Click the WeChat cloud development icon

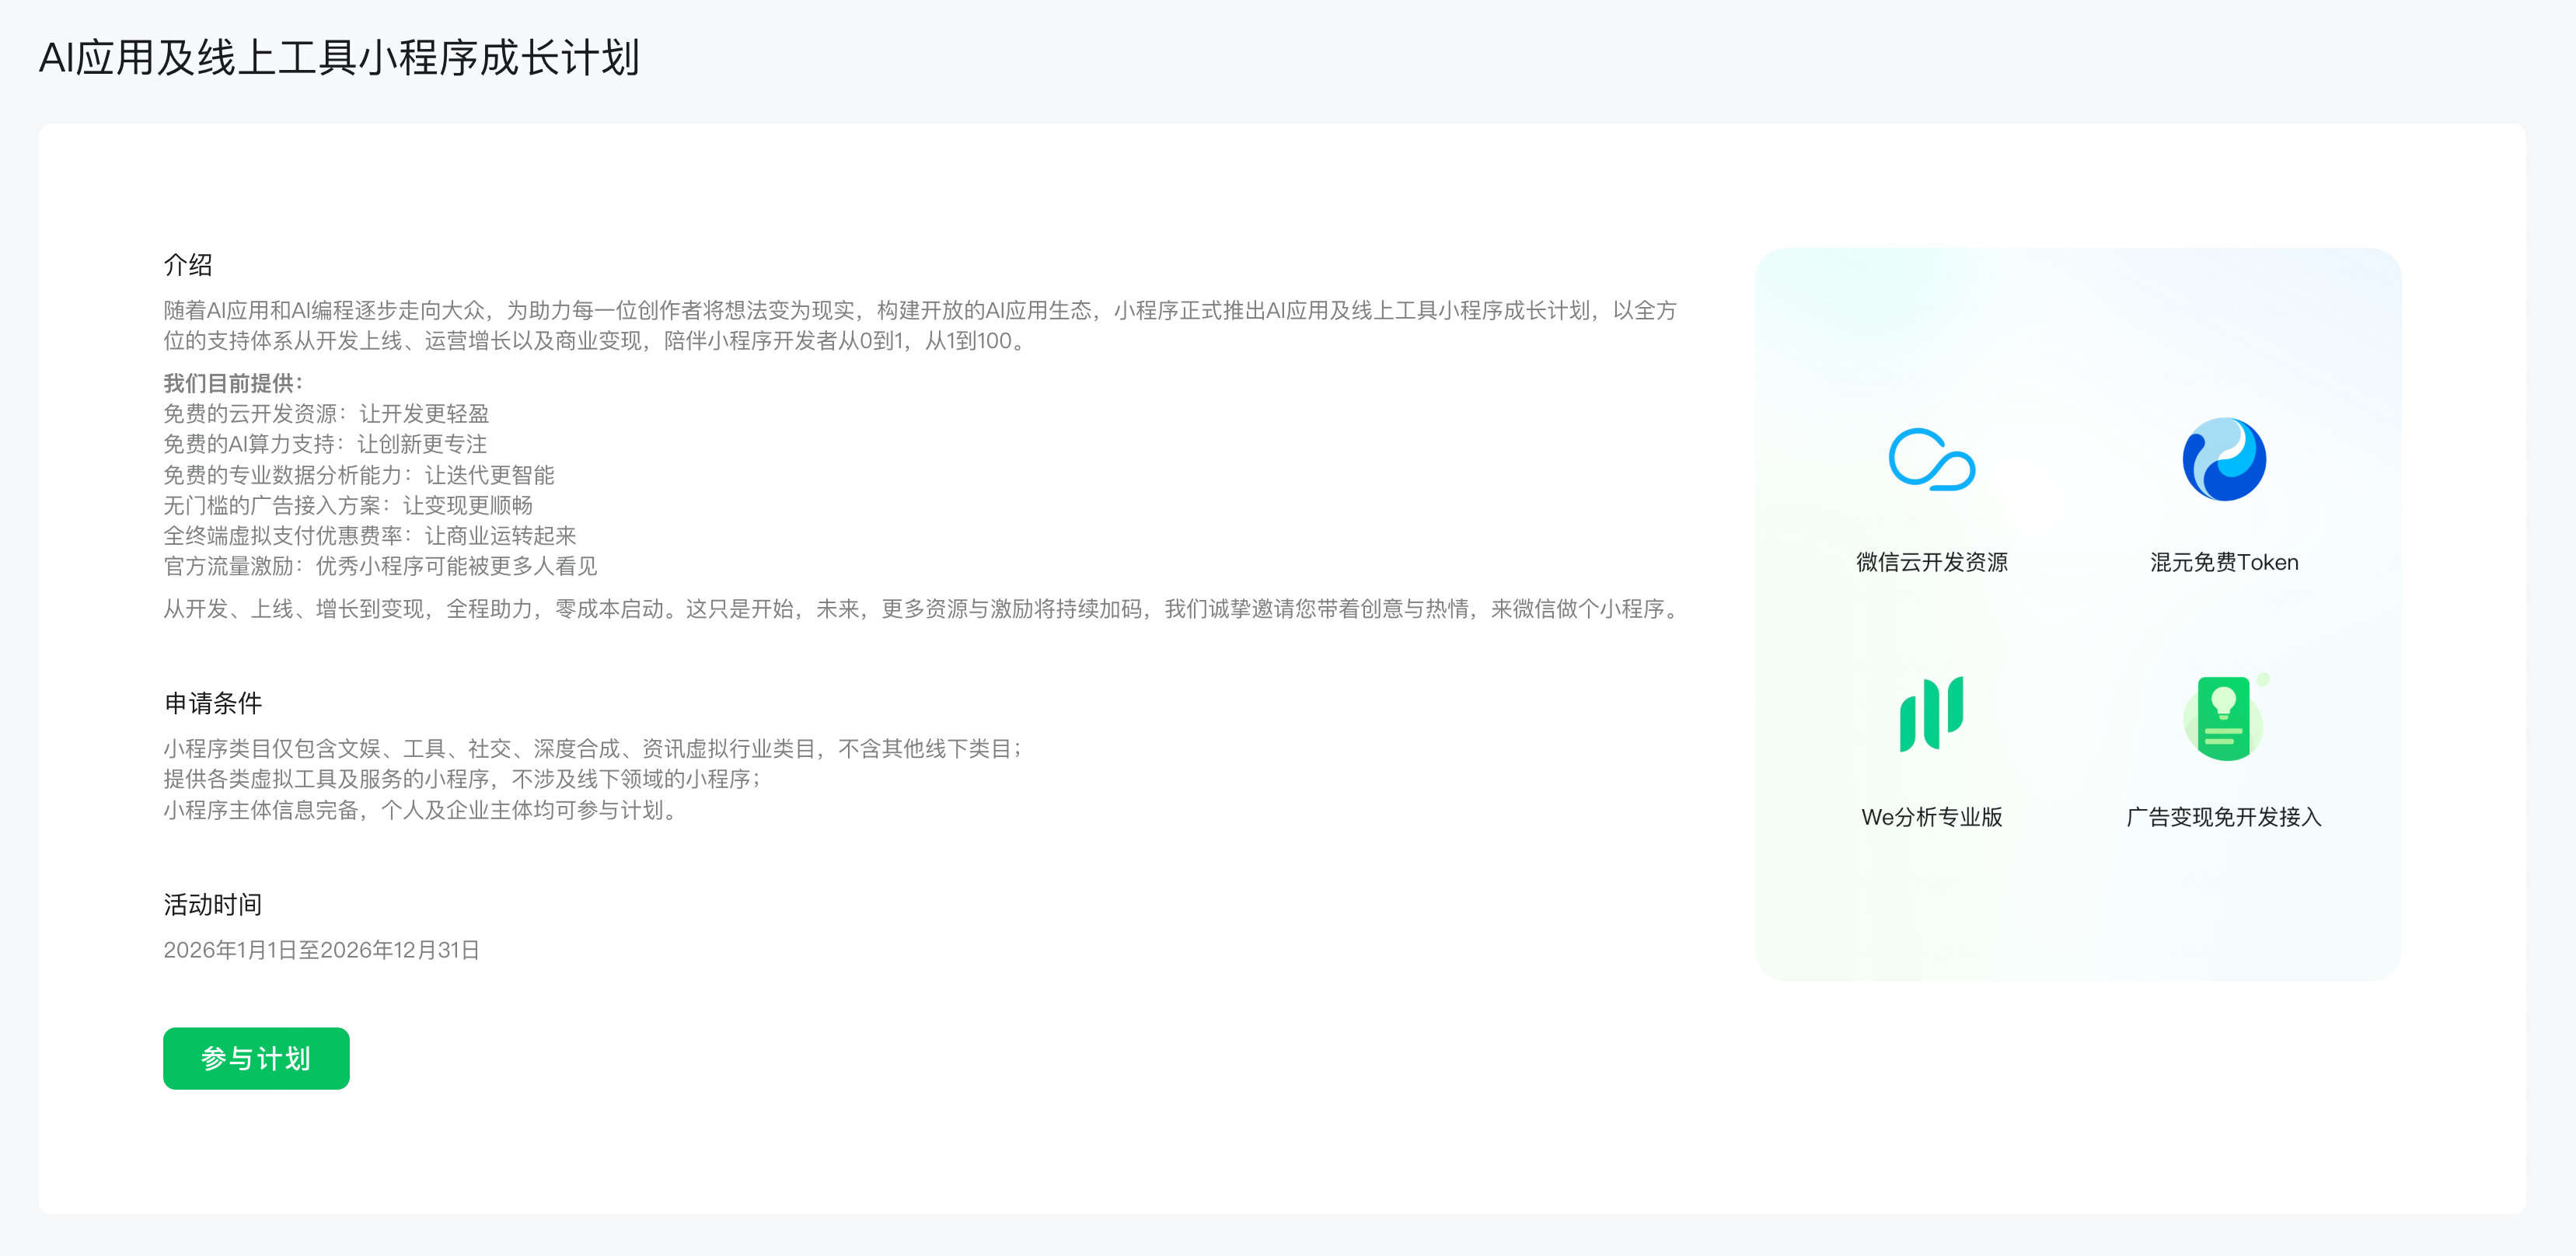(1931, 460)
